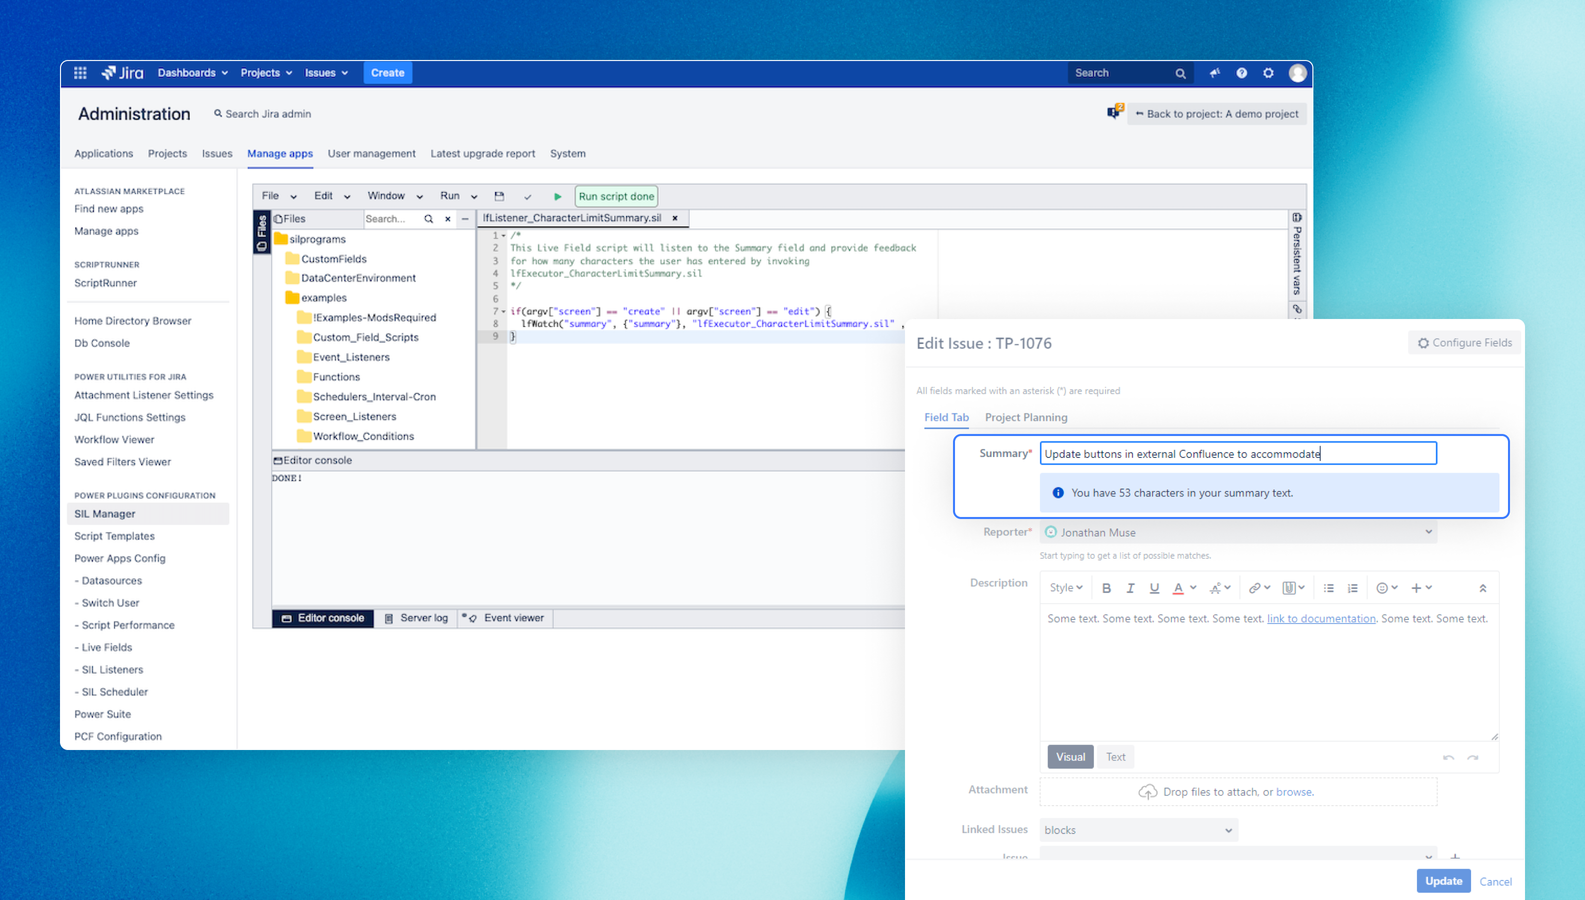
Task: Switch to Manage apps admin tab
Action: click(x=280, y=154)
